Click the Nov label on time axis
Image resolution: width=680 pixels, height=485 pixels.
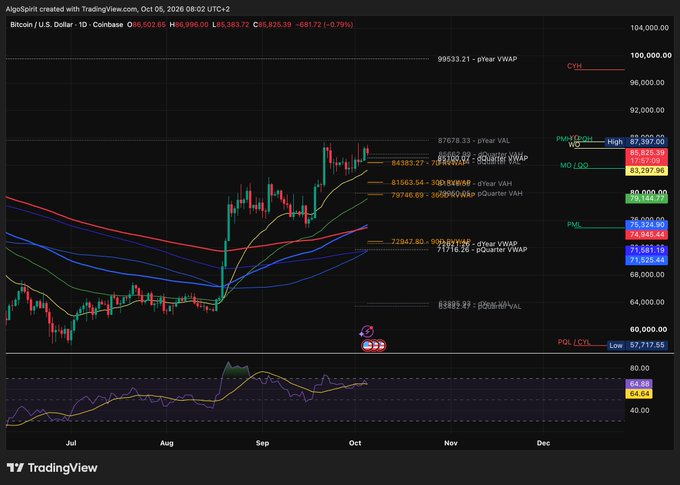tap(451, 443)
